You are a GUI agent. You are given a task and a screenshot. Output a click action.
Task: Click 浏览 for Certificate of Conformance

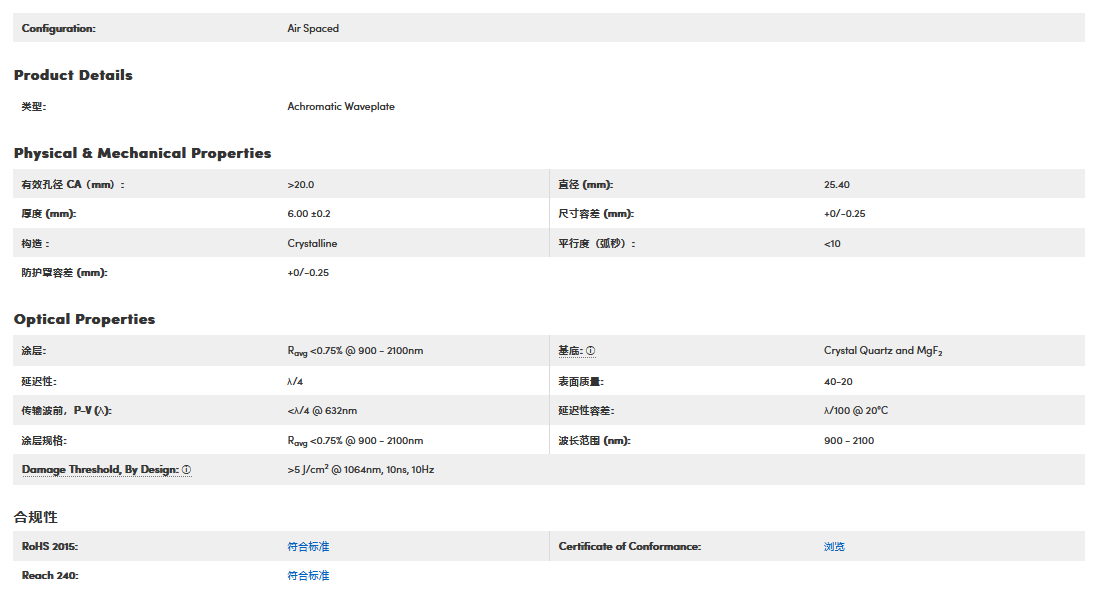pos(834,547)
